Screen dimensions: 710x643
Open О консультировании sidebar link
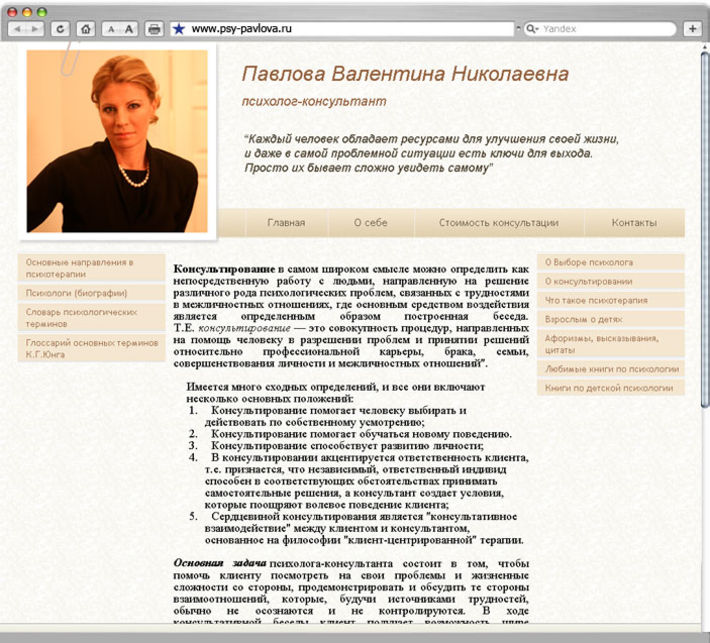(x=611, y=281)
